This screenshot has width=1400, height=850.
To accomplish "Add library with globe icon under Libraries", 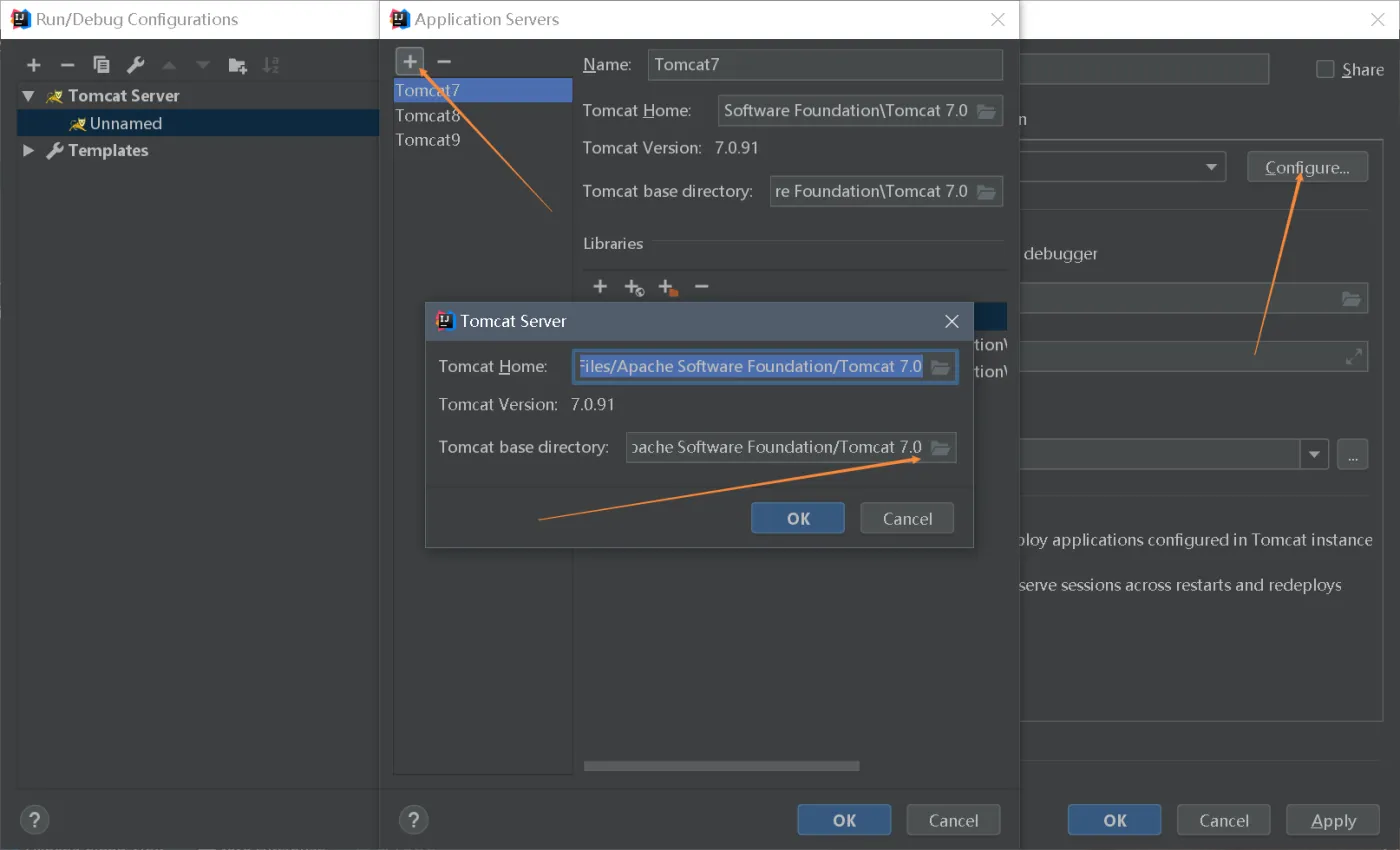I will click(x=634, y=287).
